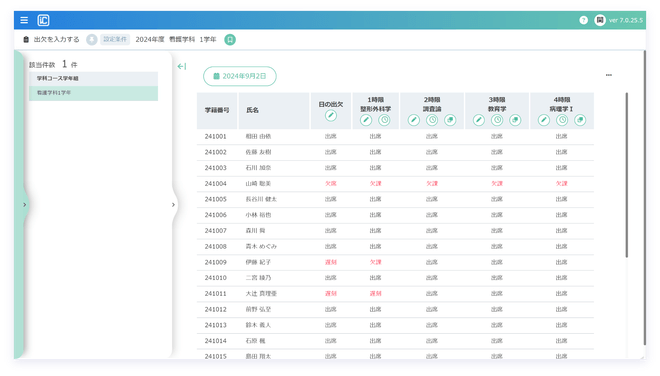This screenshot has height=376, width=660.
Task: Click the red 欠課 for 241004 in 3時限
Action: coord(497,184)
